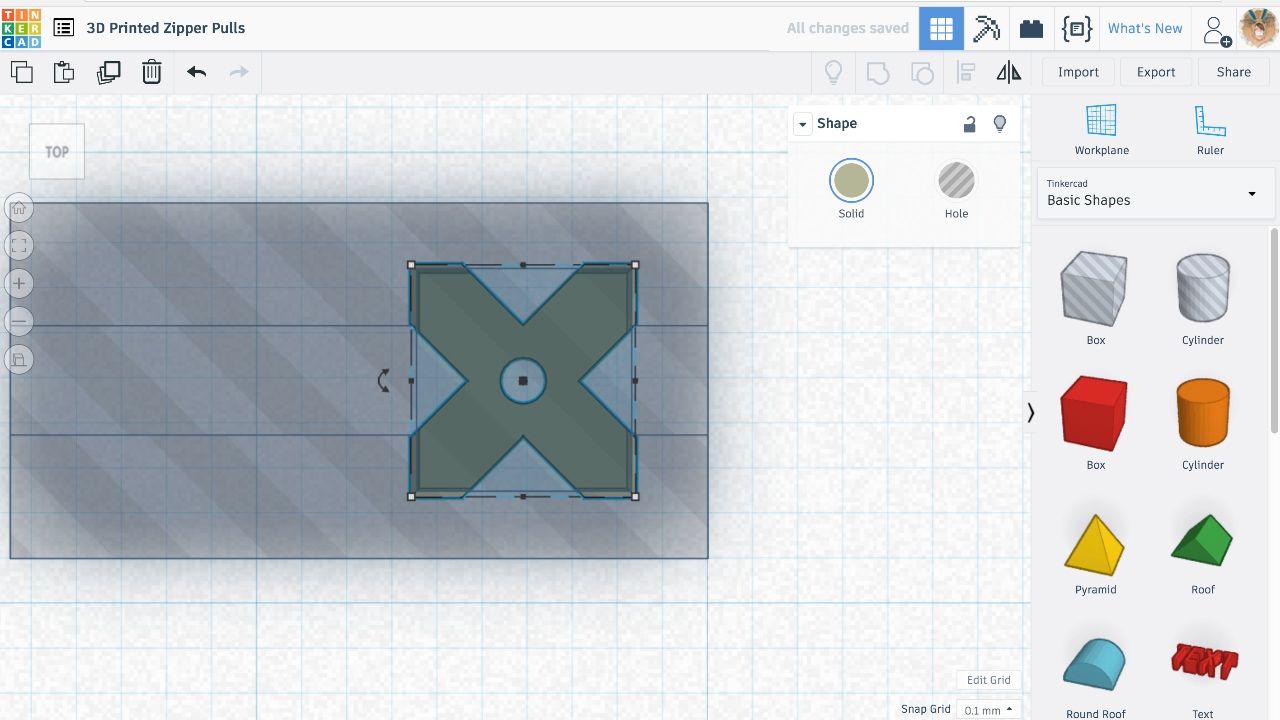Open the Ruler tool
Screen dimensions: 1280x720
coord(1210,129)
